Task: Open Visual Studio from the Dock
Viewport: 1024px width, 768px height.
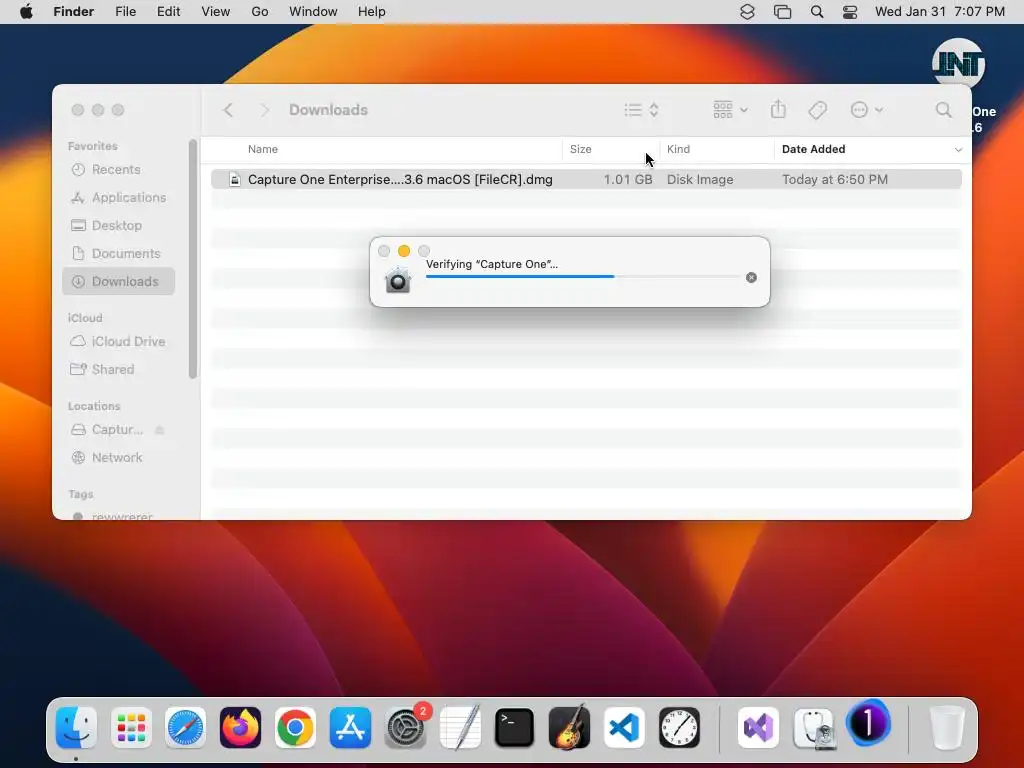Action: [758, 727]
